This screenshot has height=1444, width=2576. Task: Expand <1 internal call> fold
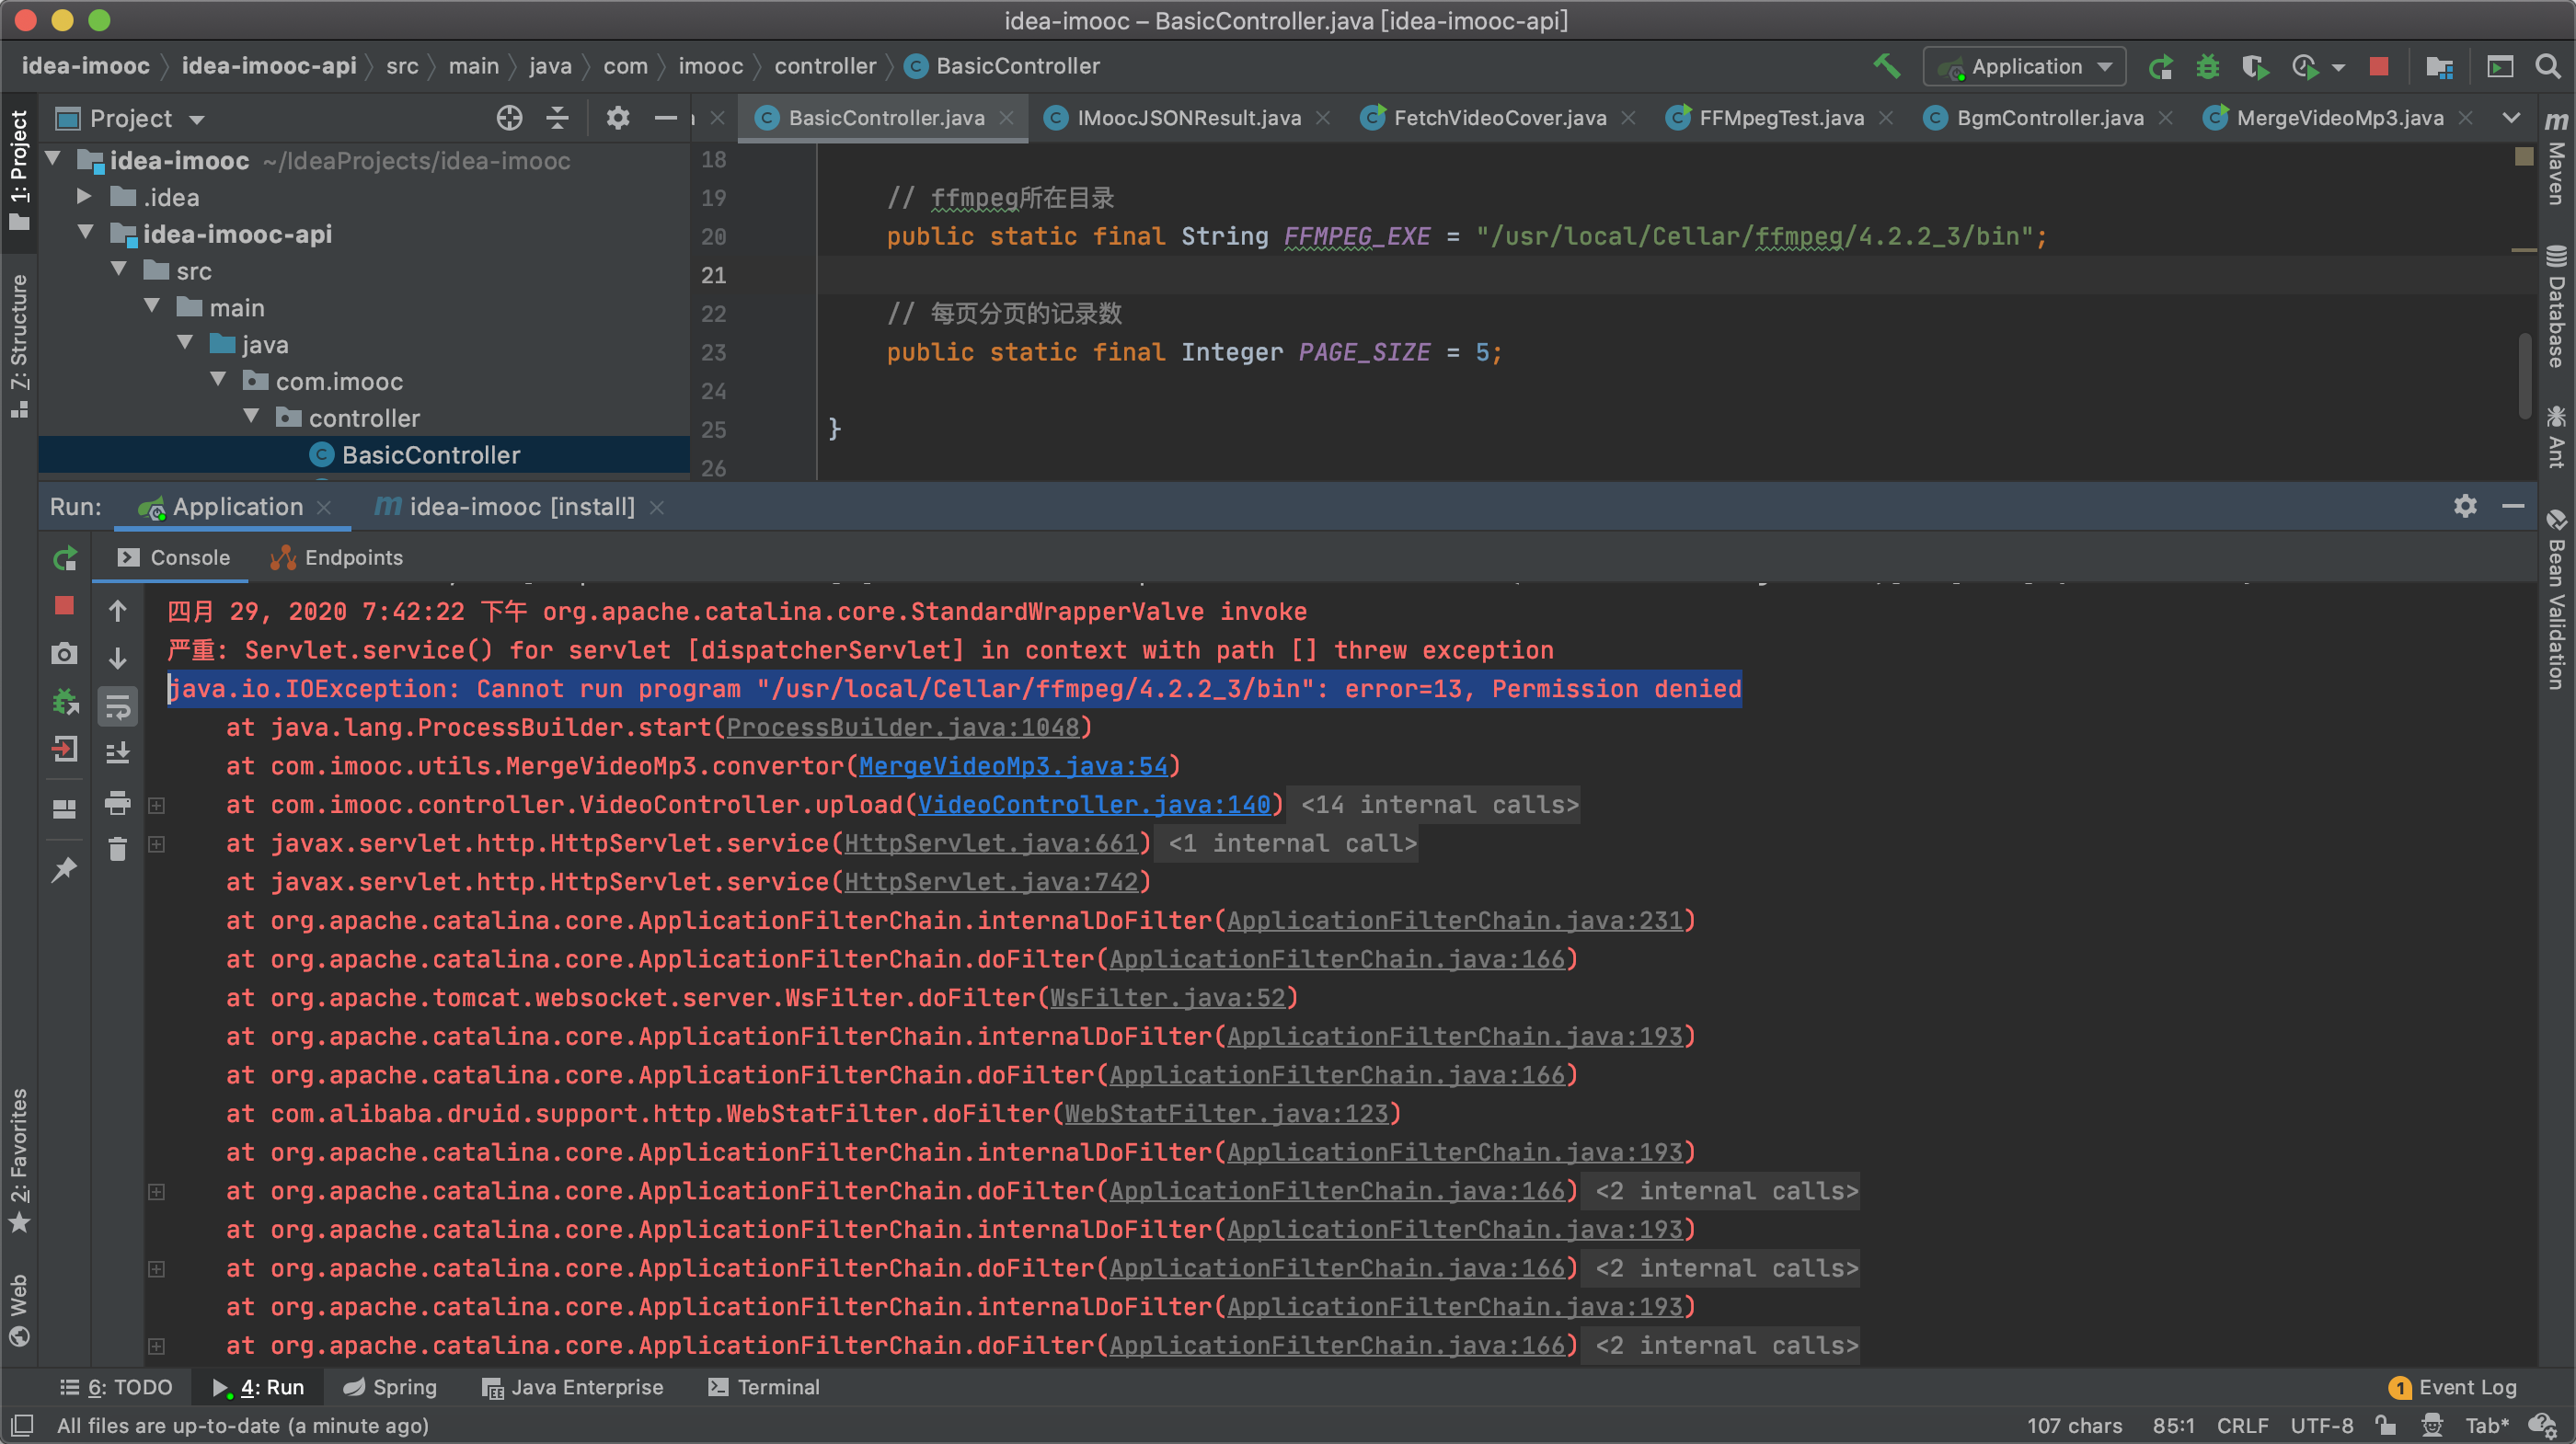pyautogui.click(x=1292, y=844)
